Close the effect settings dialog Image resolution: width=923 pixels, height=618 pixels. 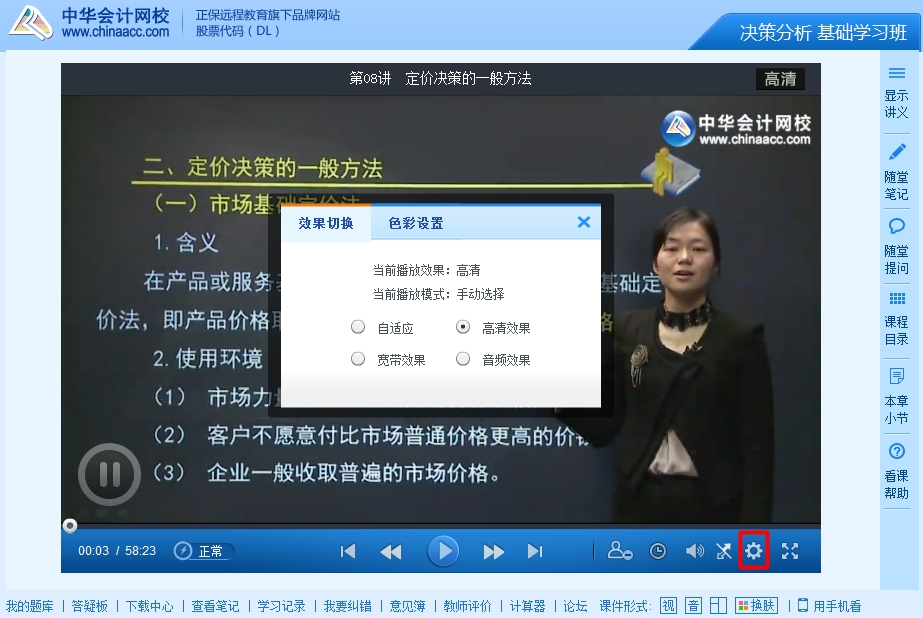(584, 222)
